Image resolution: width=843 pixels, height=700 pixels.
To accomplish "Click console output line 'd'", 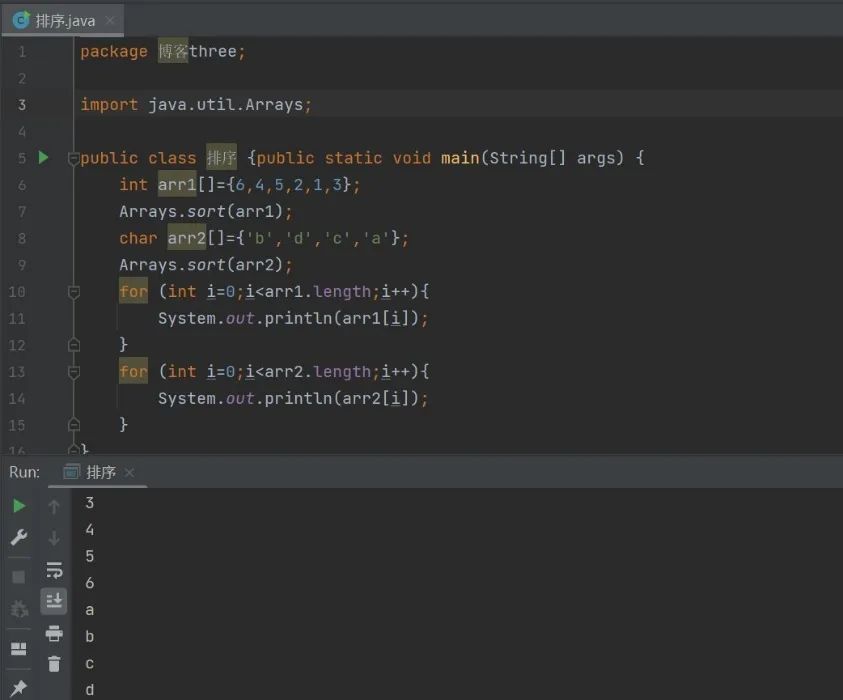I will point(90,689).
